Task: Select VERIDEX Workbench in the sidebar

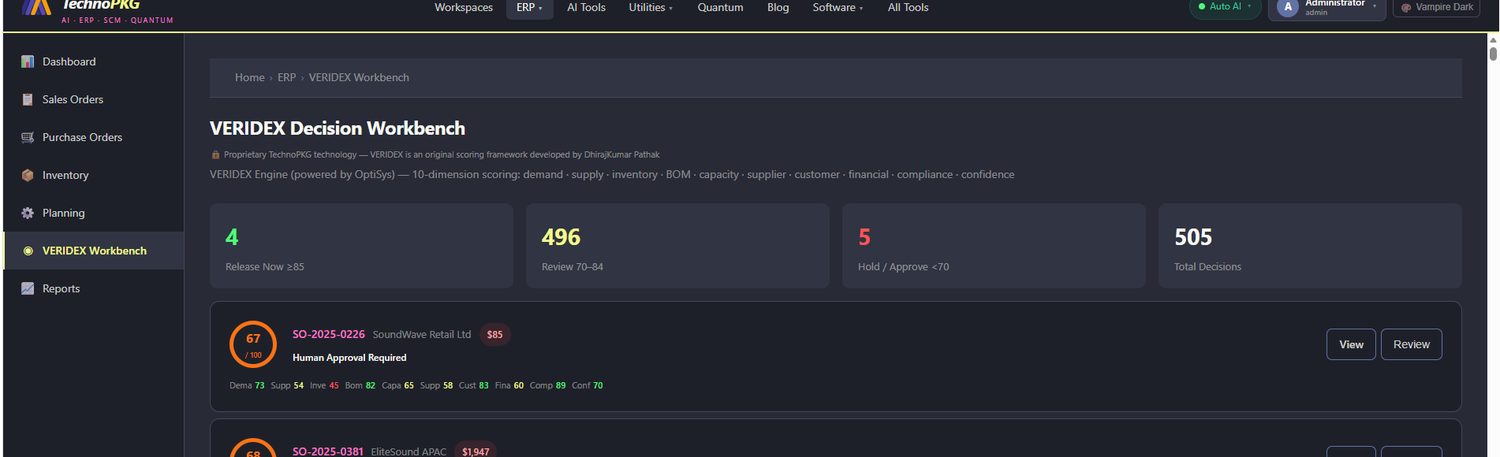Action: click(94, 251)
